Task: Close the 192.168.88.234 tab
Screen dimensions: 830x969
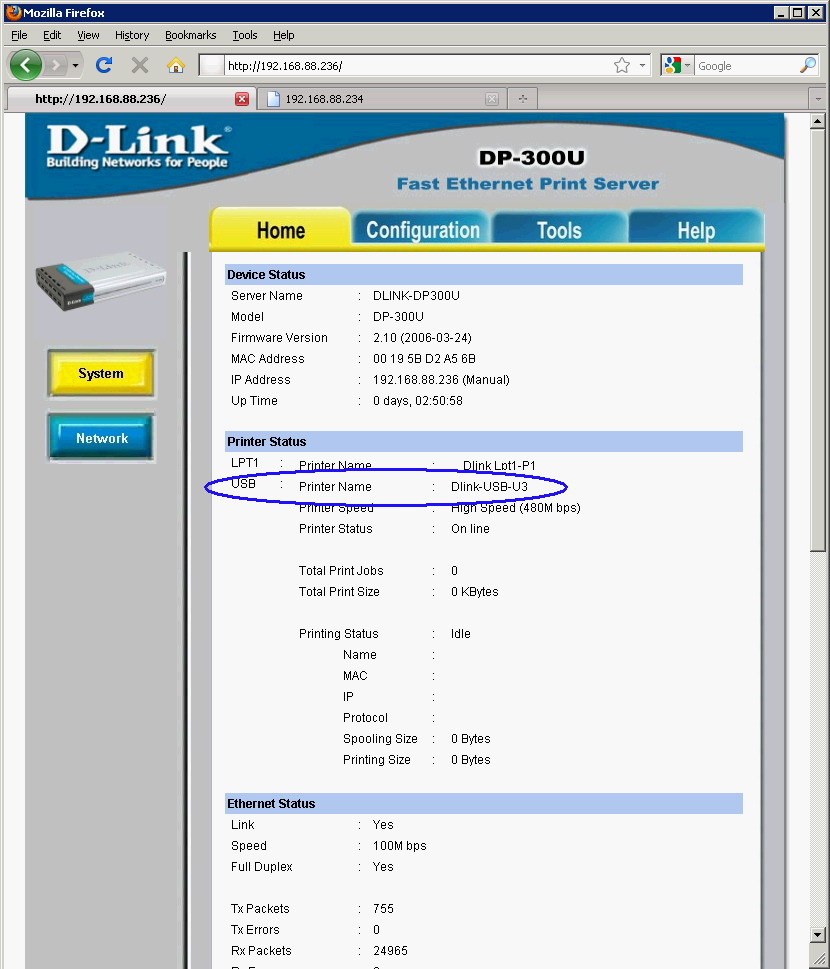Action: point(492,99)
